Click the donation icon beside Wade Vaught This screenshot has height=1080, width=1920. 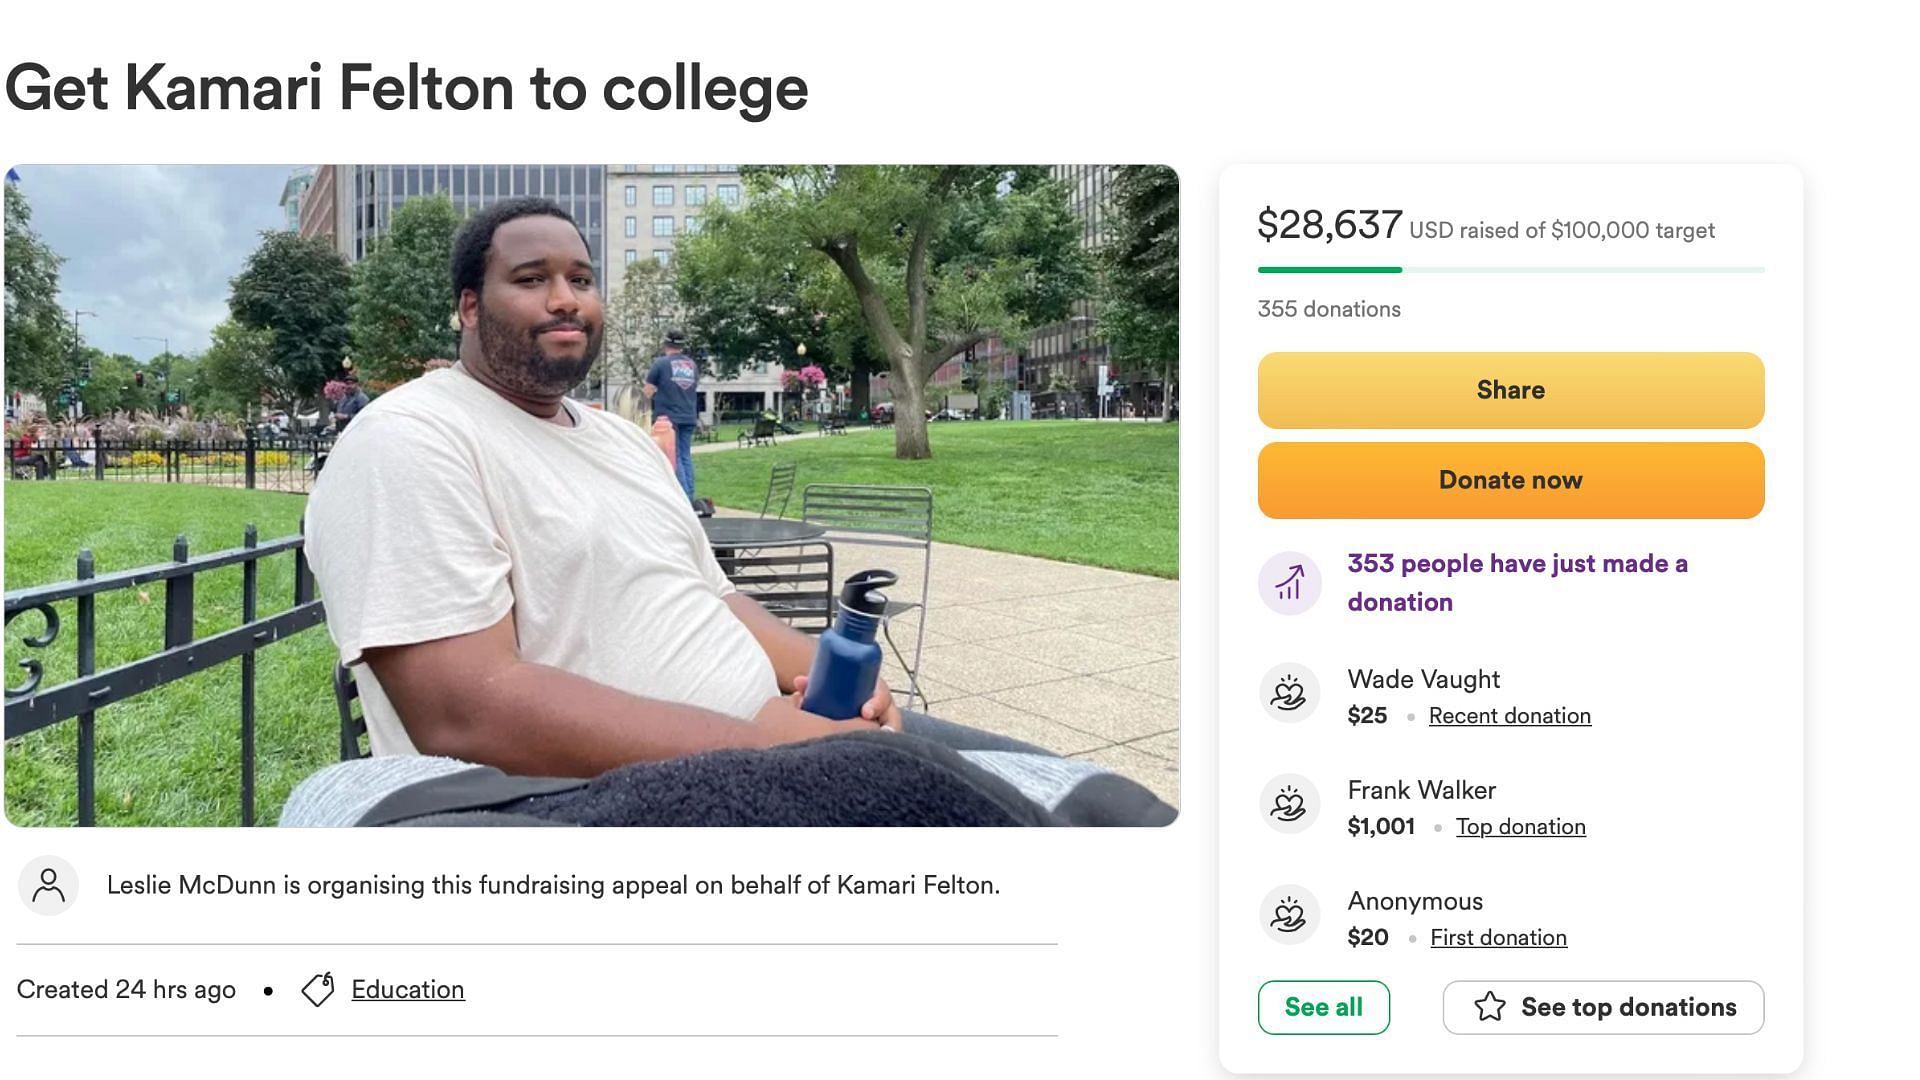1289,693
